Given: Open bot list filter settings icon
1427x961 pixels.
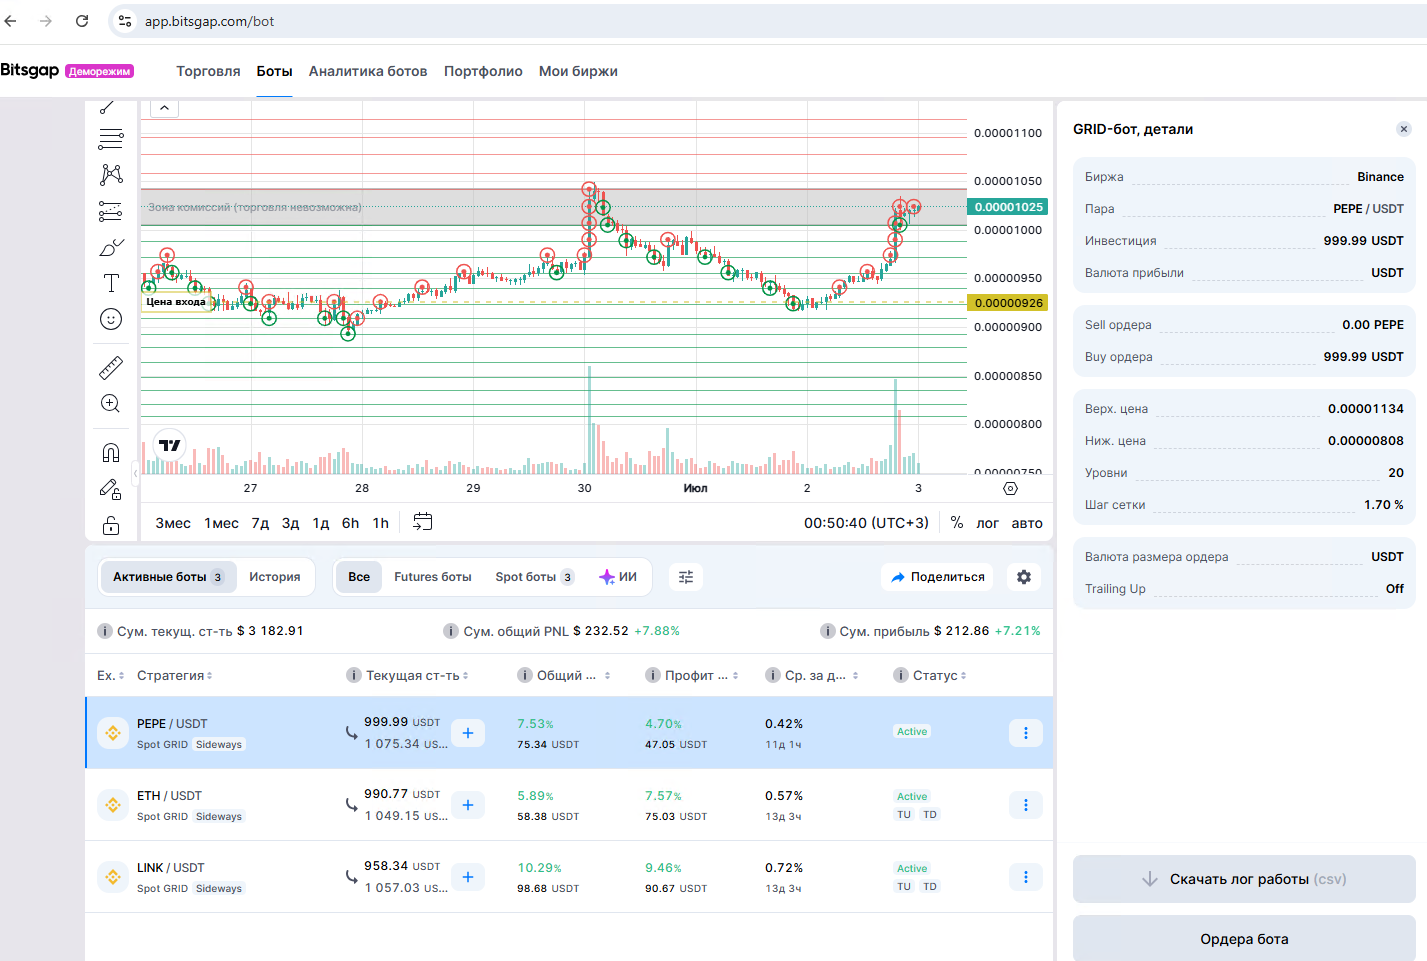Looking at the screenshot, I should point(686,577).
